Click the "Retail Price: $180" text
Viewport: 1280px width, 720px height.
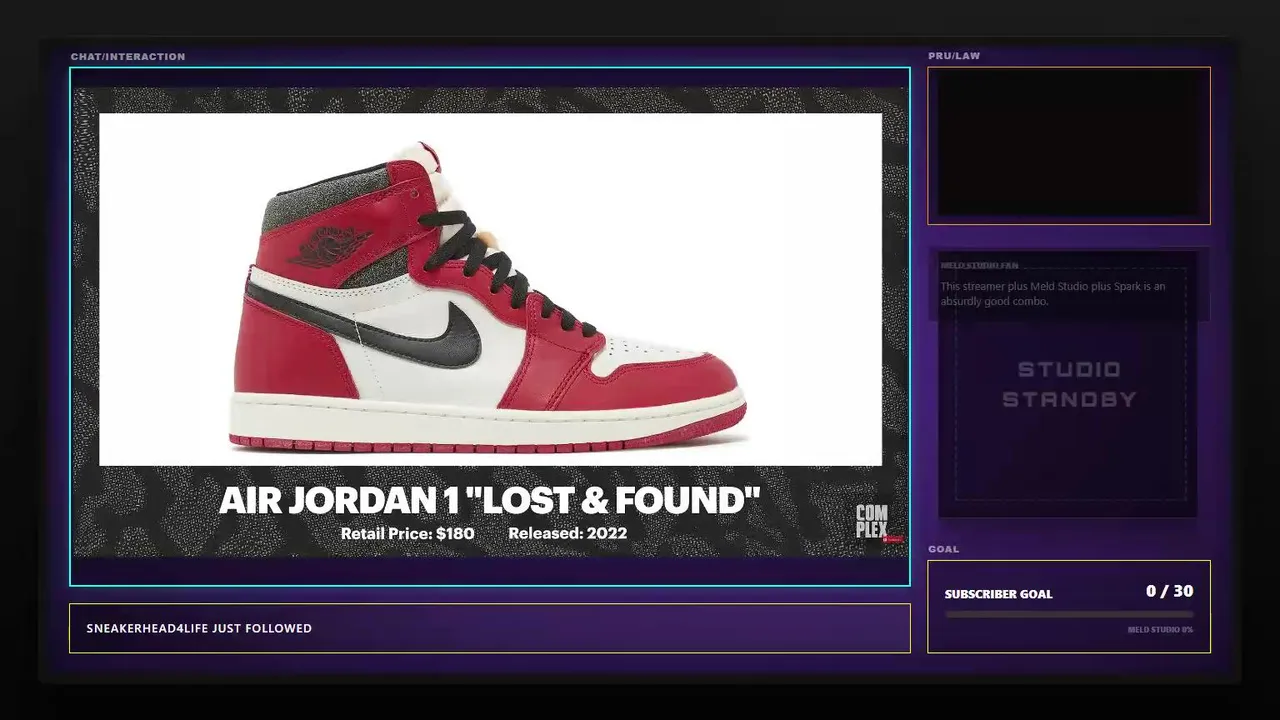point(407,533)
